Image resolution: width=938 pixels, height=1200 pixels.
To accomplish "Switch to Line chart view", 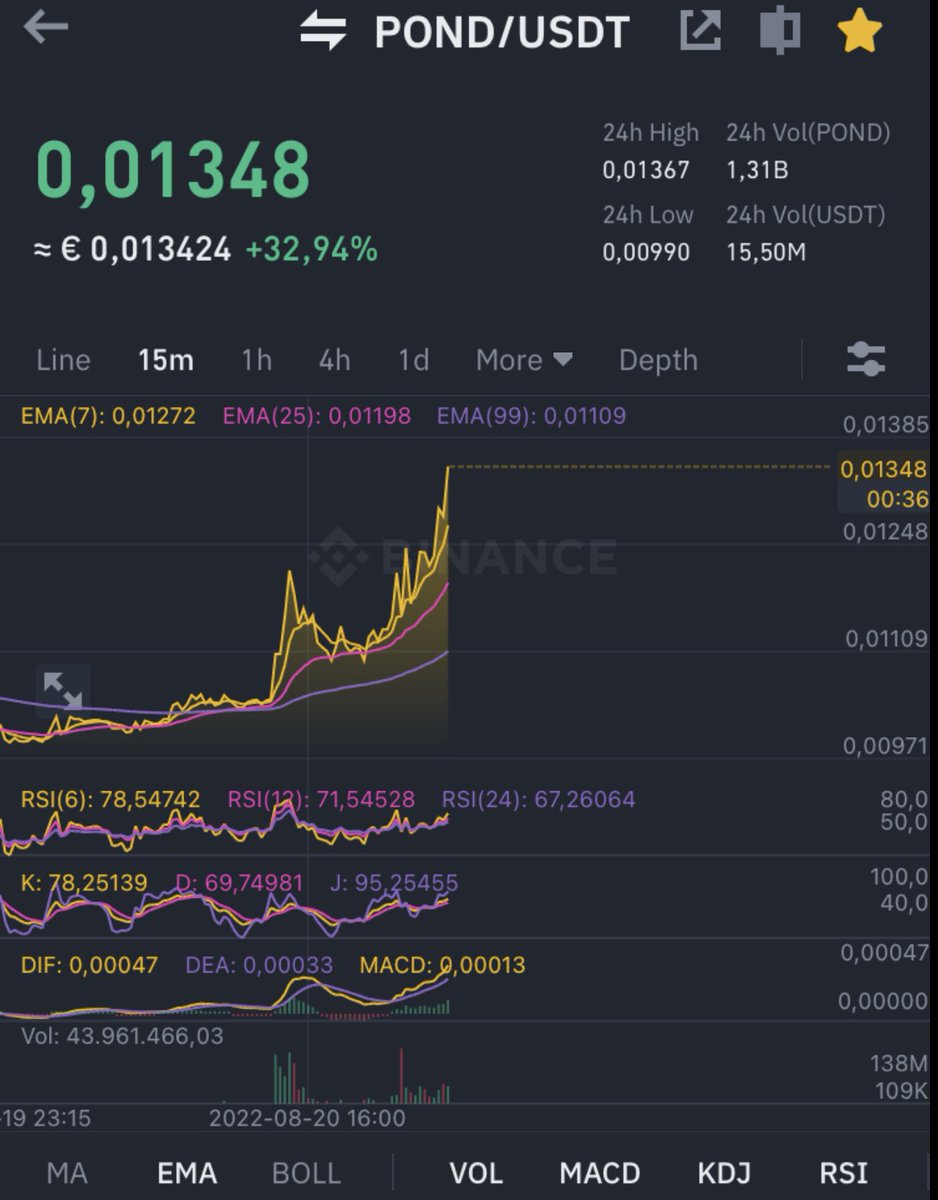I will [x=63, y=360].
